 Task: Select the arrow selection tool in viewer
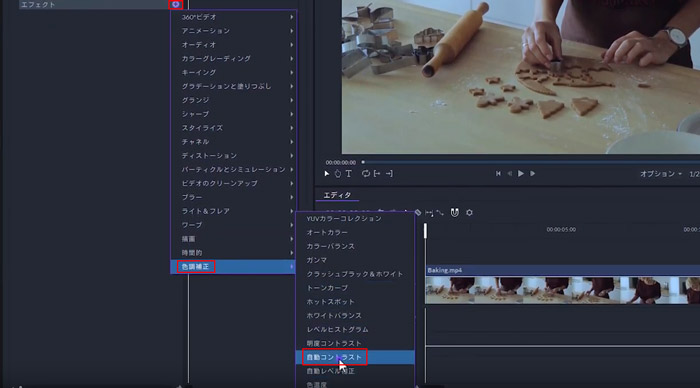(x=327, y=174)
